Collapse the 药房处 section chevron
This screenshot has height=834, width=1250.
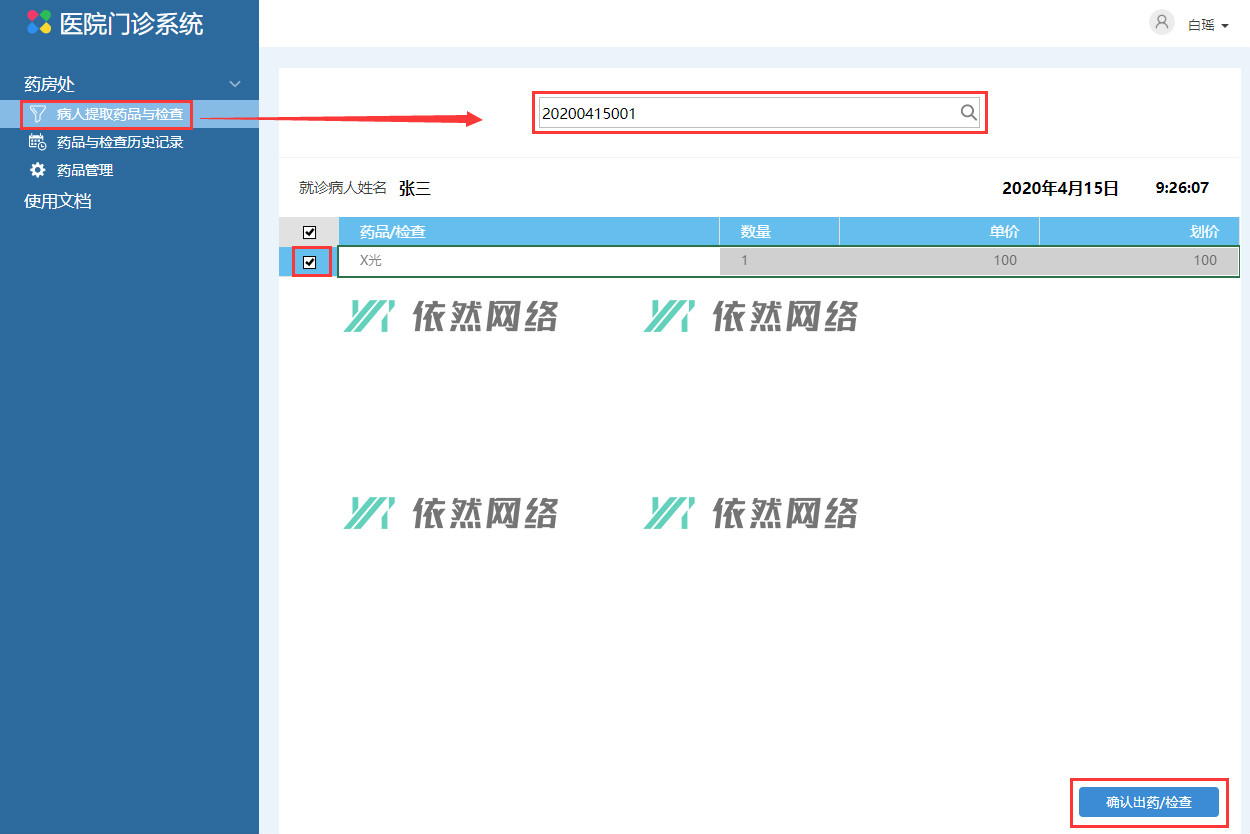[235, 85]
